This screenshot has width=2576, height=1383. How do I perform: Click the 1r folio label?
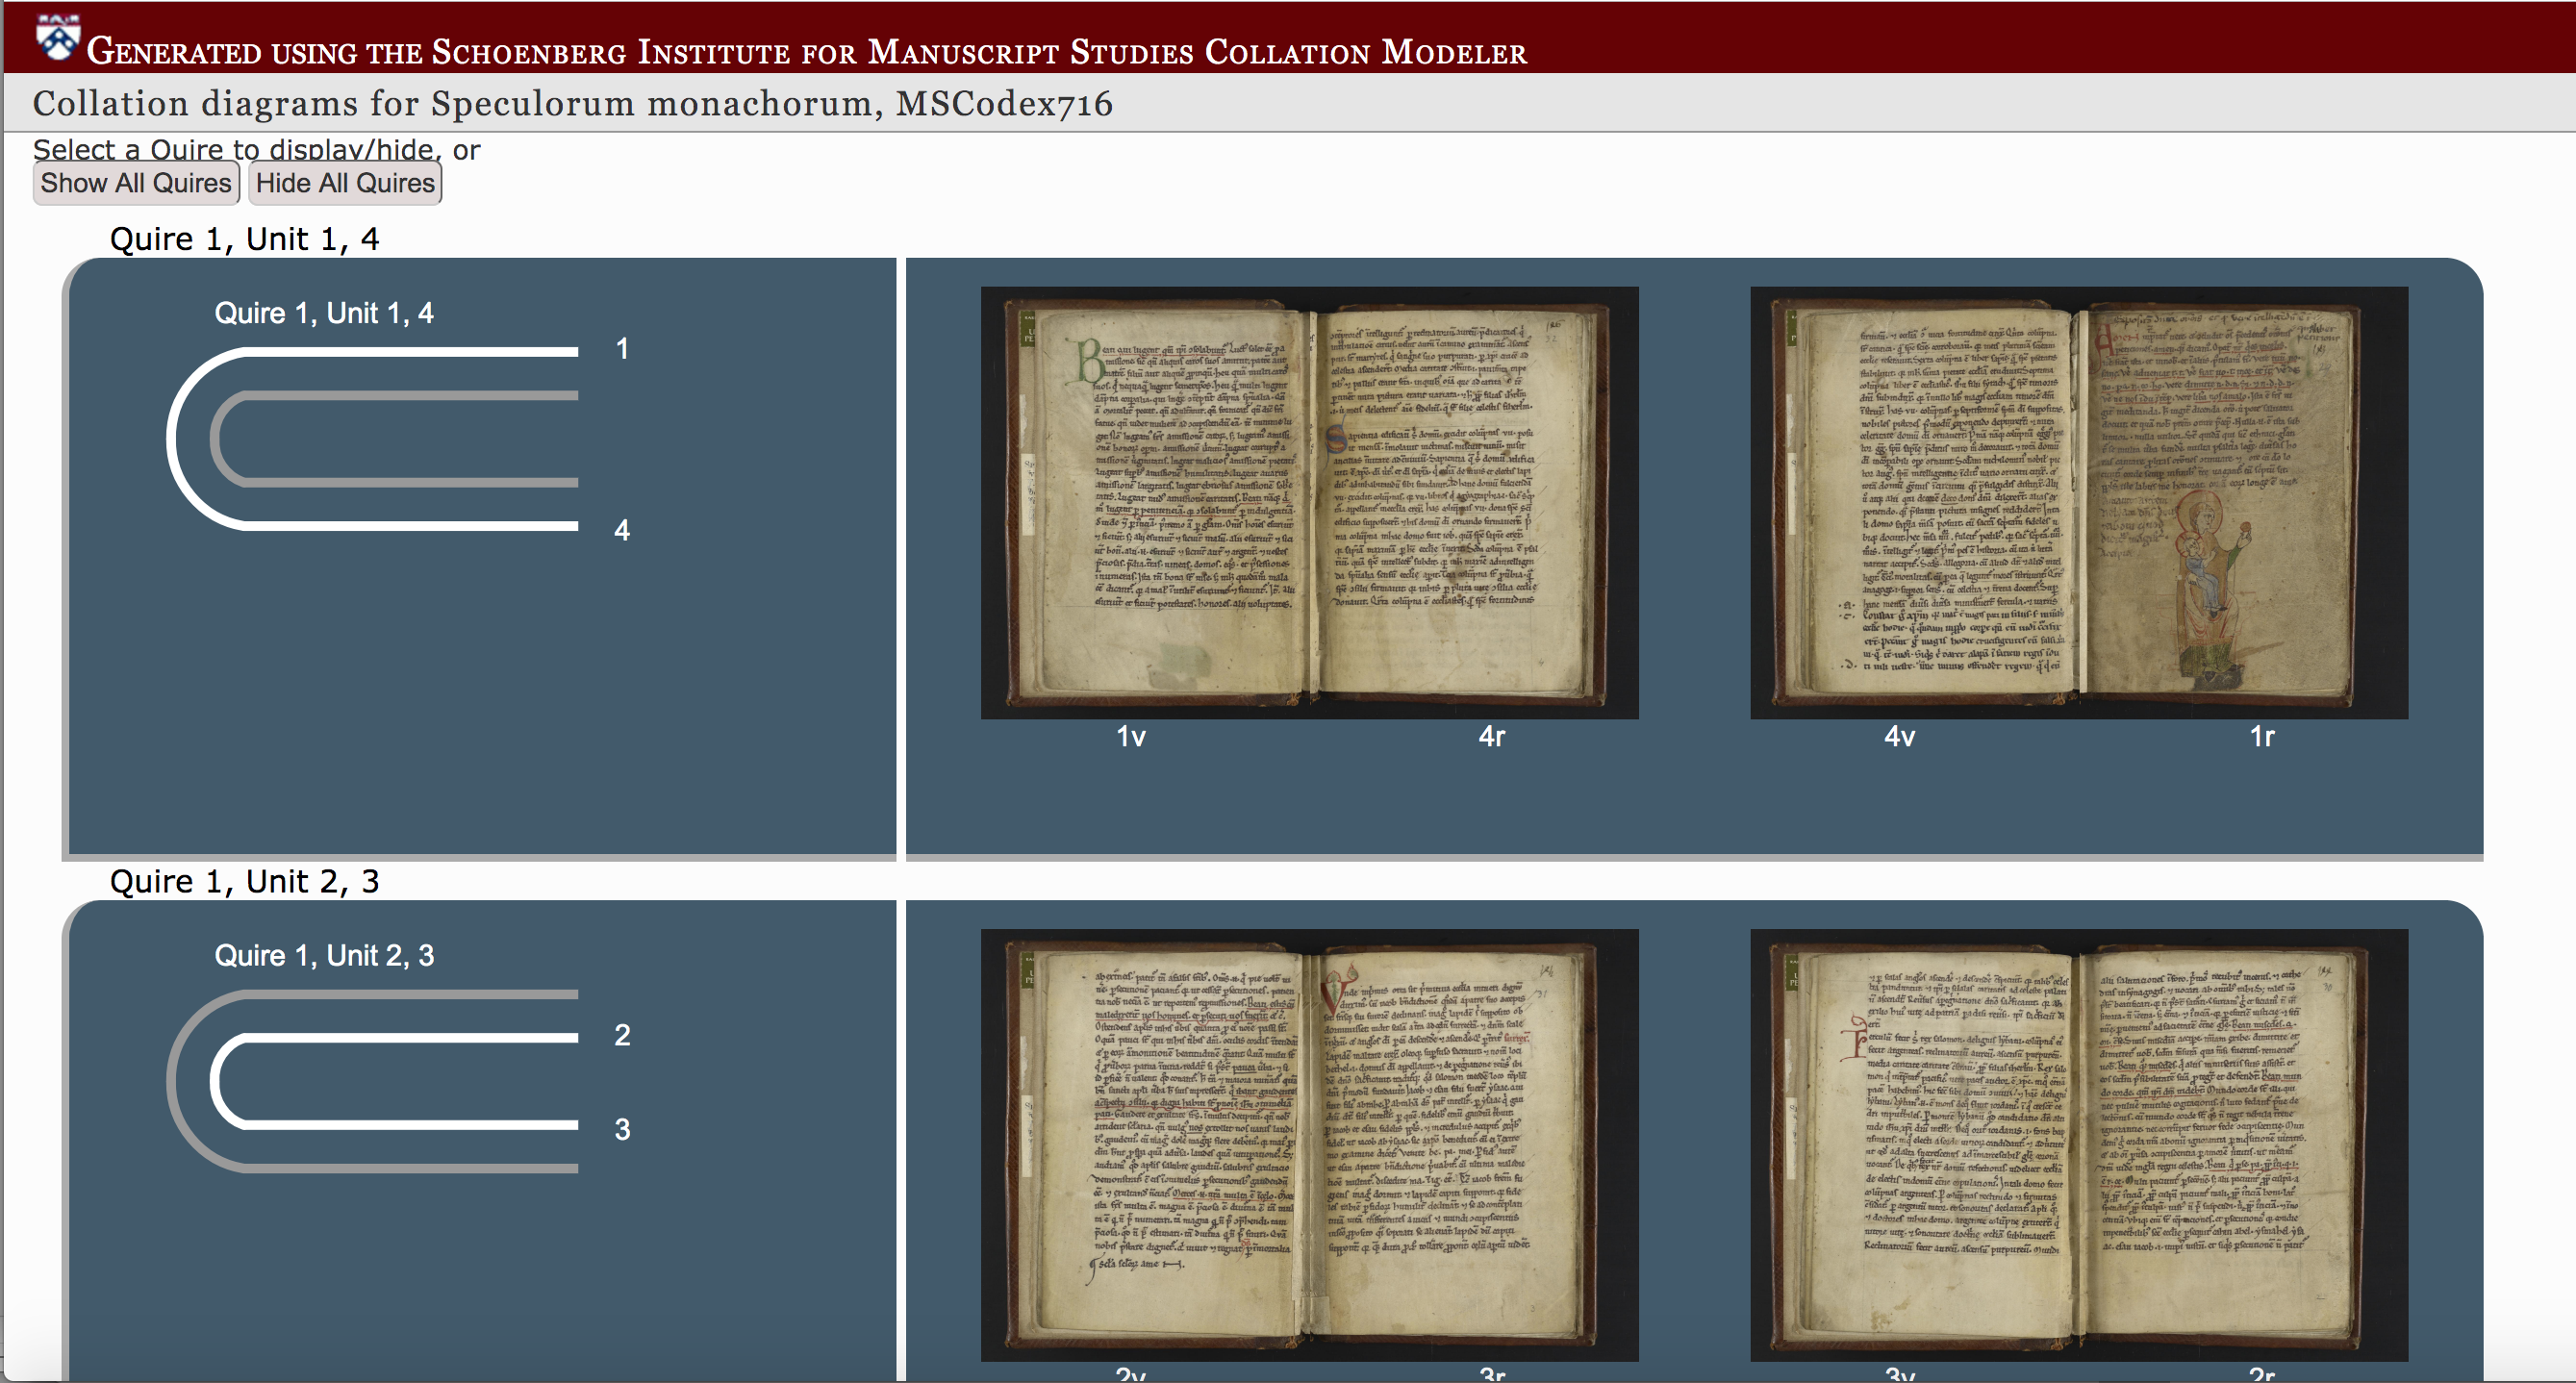click(2261, 737)
